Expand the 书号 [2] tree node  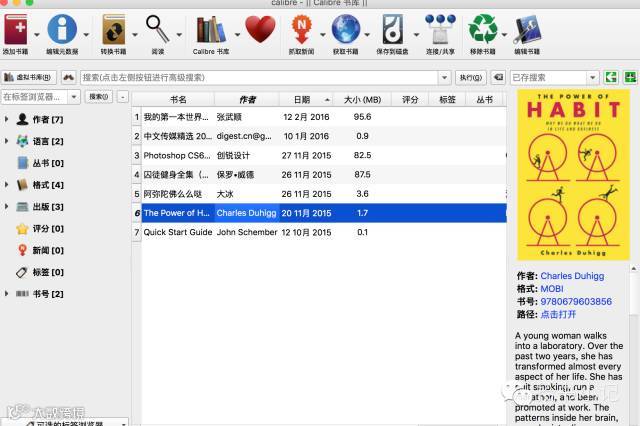coord(6,293)
